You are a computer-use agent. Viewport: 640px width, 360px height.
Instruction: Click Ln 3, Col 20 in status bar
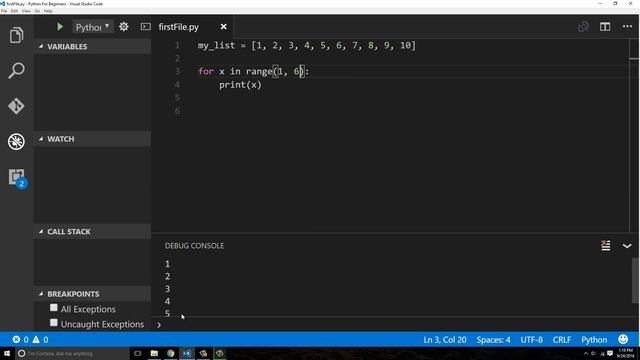click(x=444, y=340)
